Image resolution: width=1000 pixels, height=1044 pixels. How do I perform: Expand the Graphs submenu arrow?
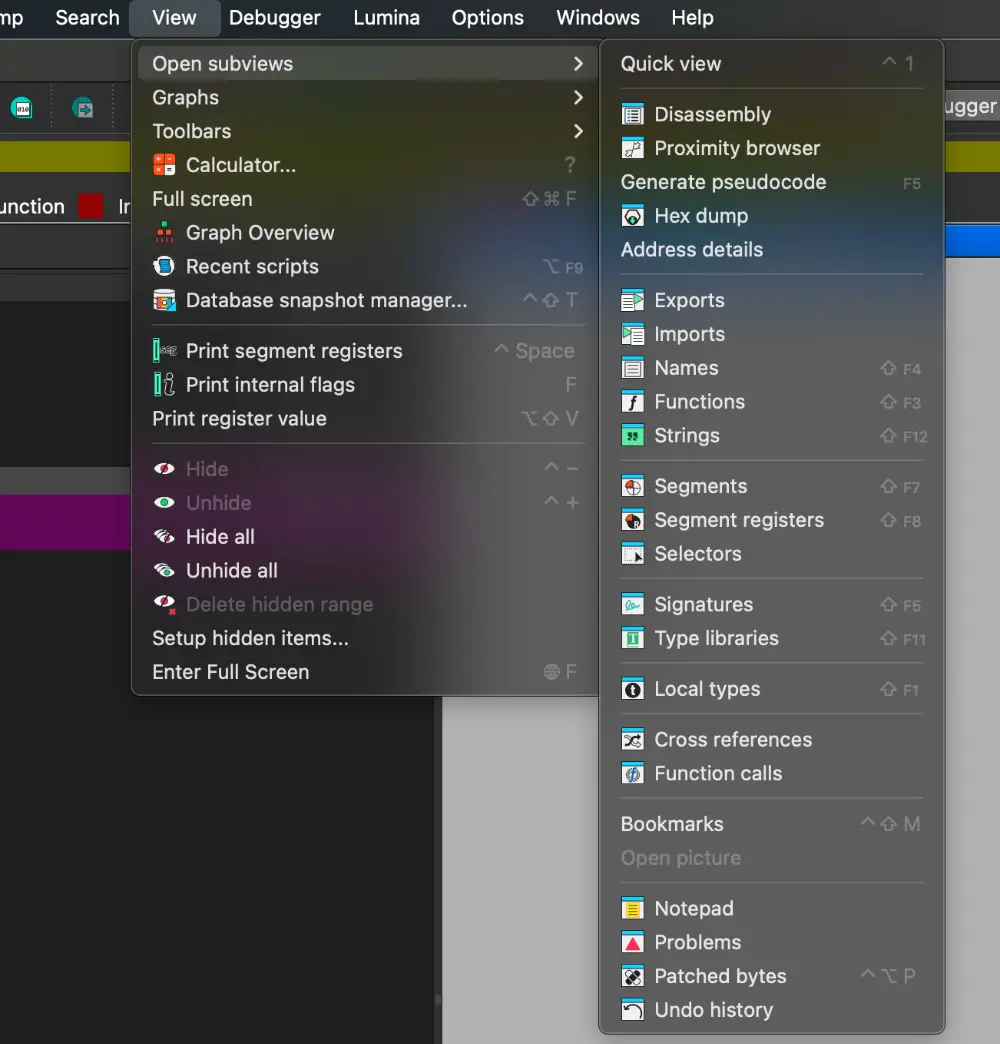coord(578,98)
